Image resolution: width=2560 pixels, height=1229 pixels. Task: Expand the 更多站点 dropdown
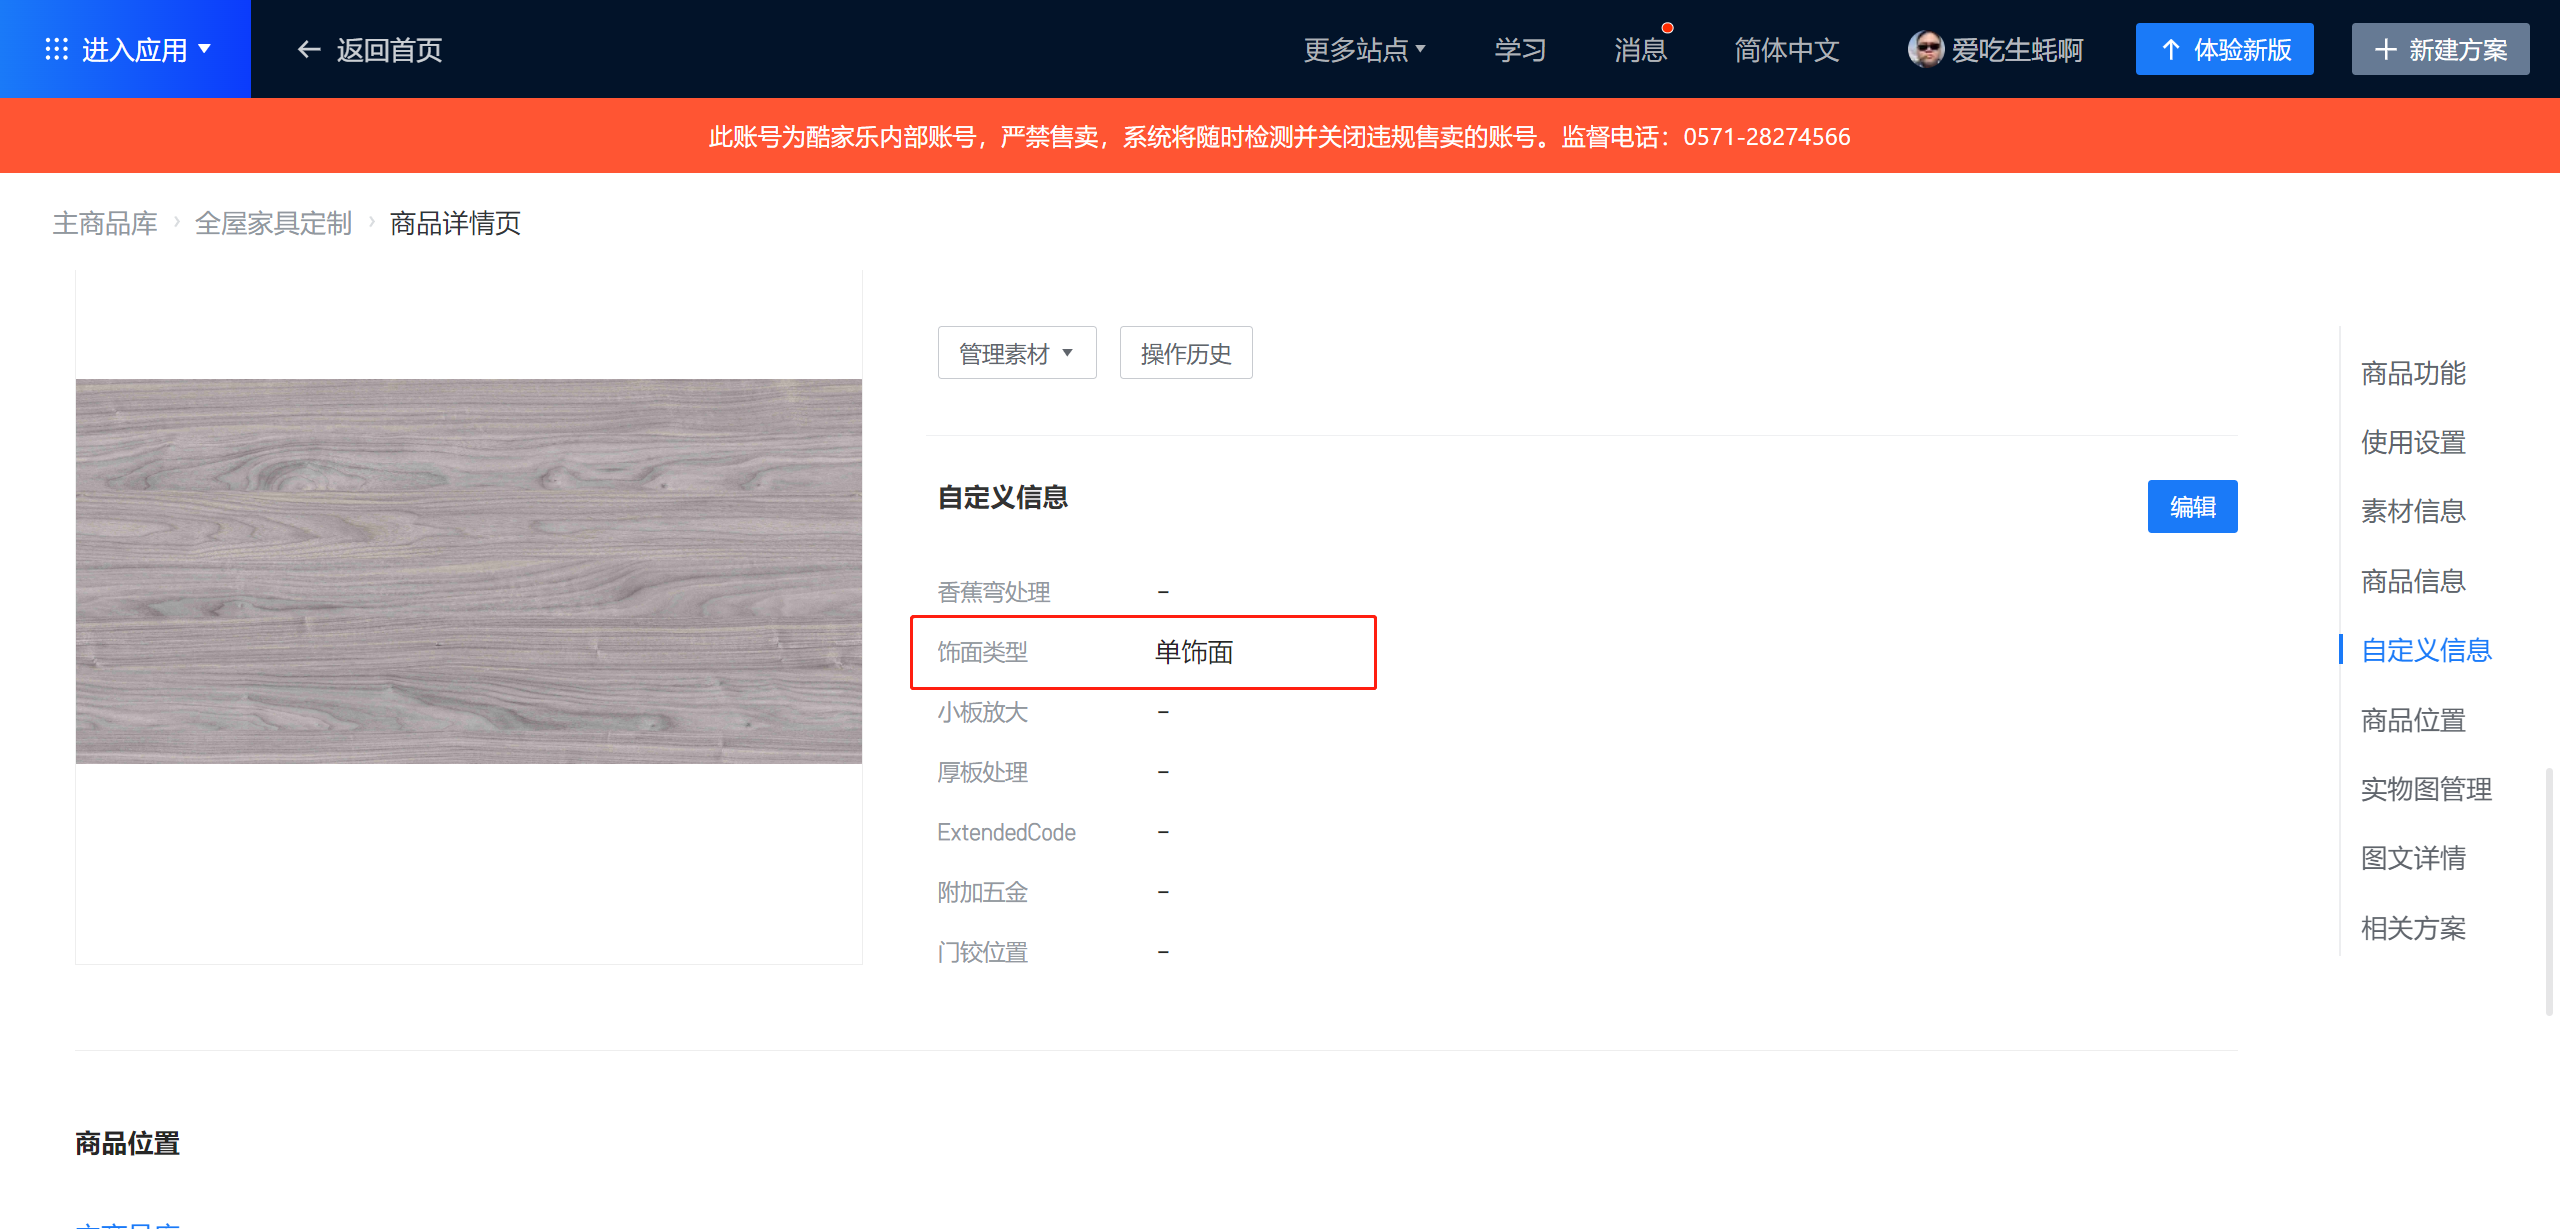tap(1364, 49)
